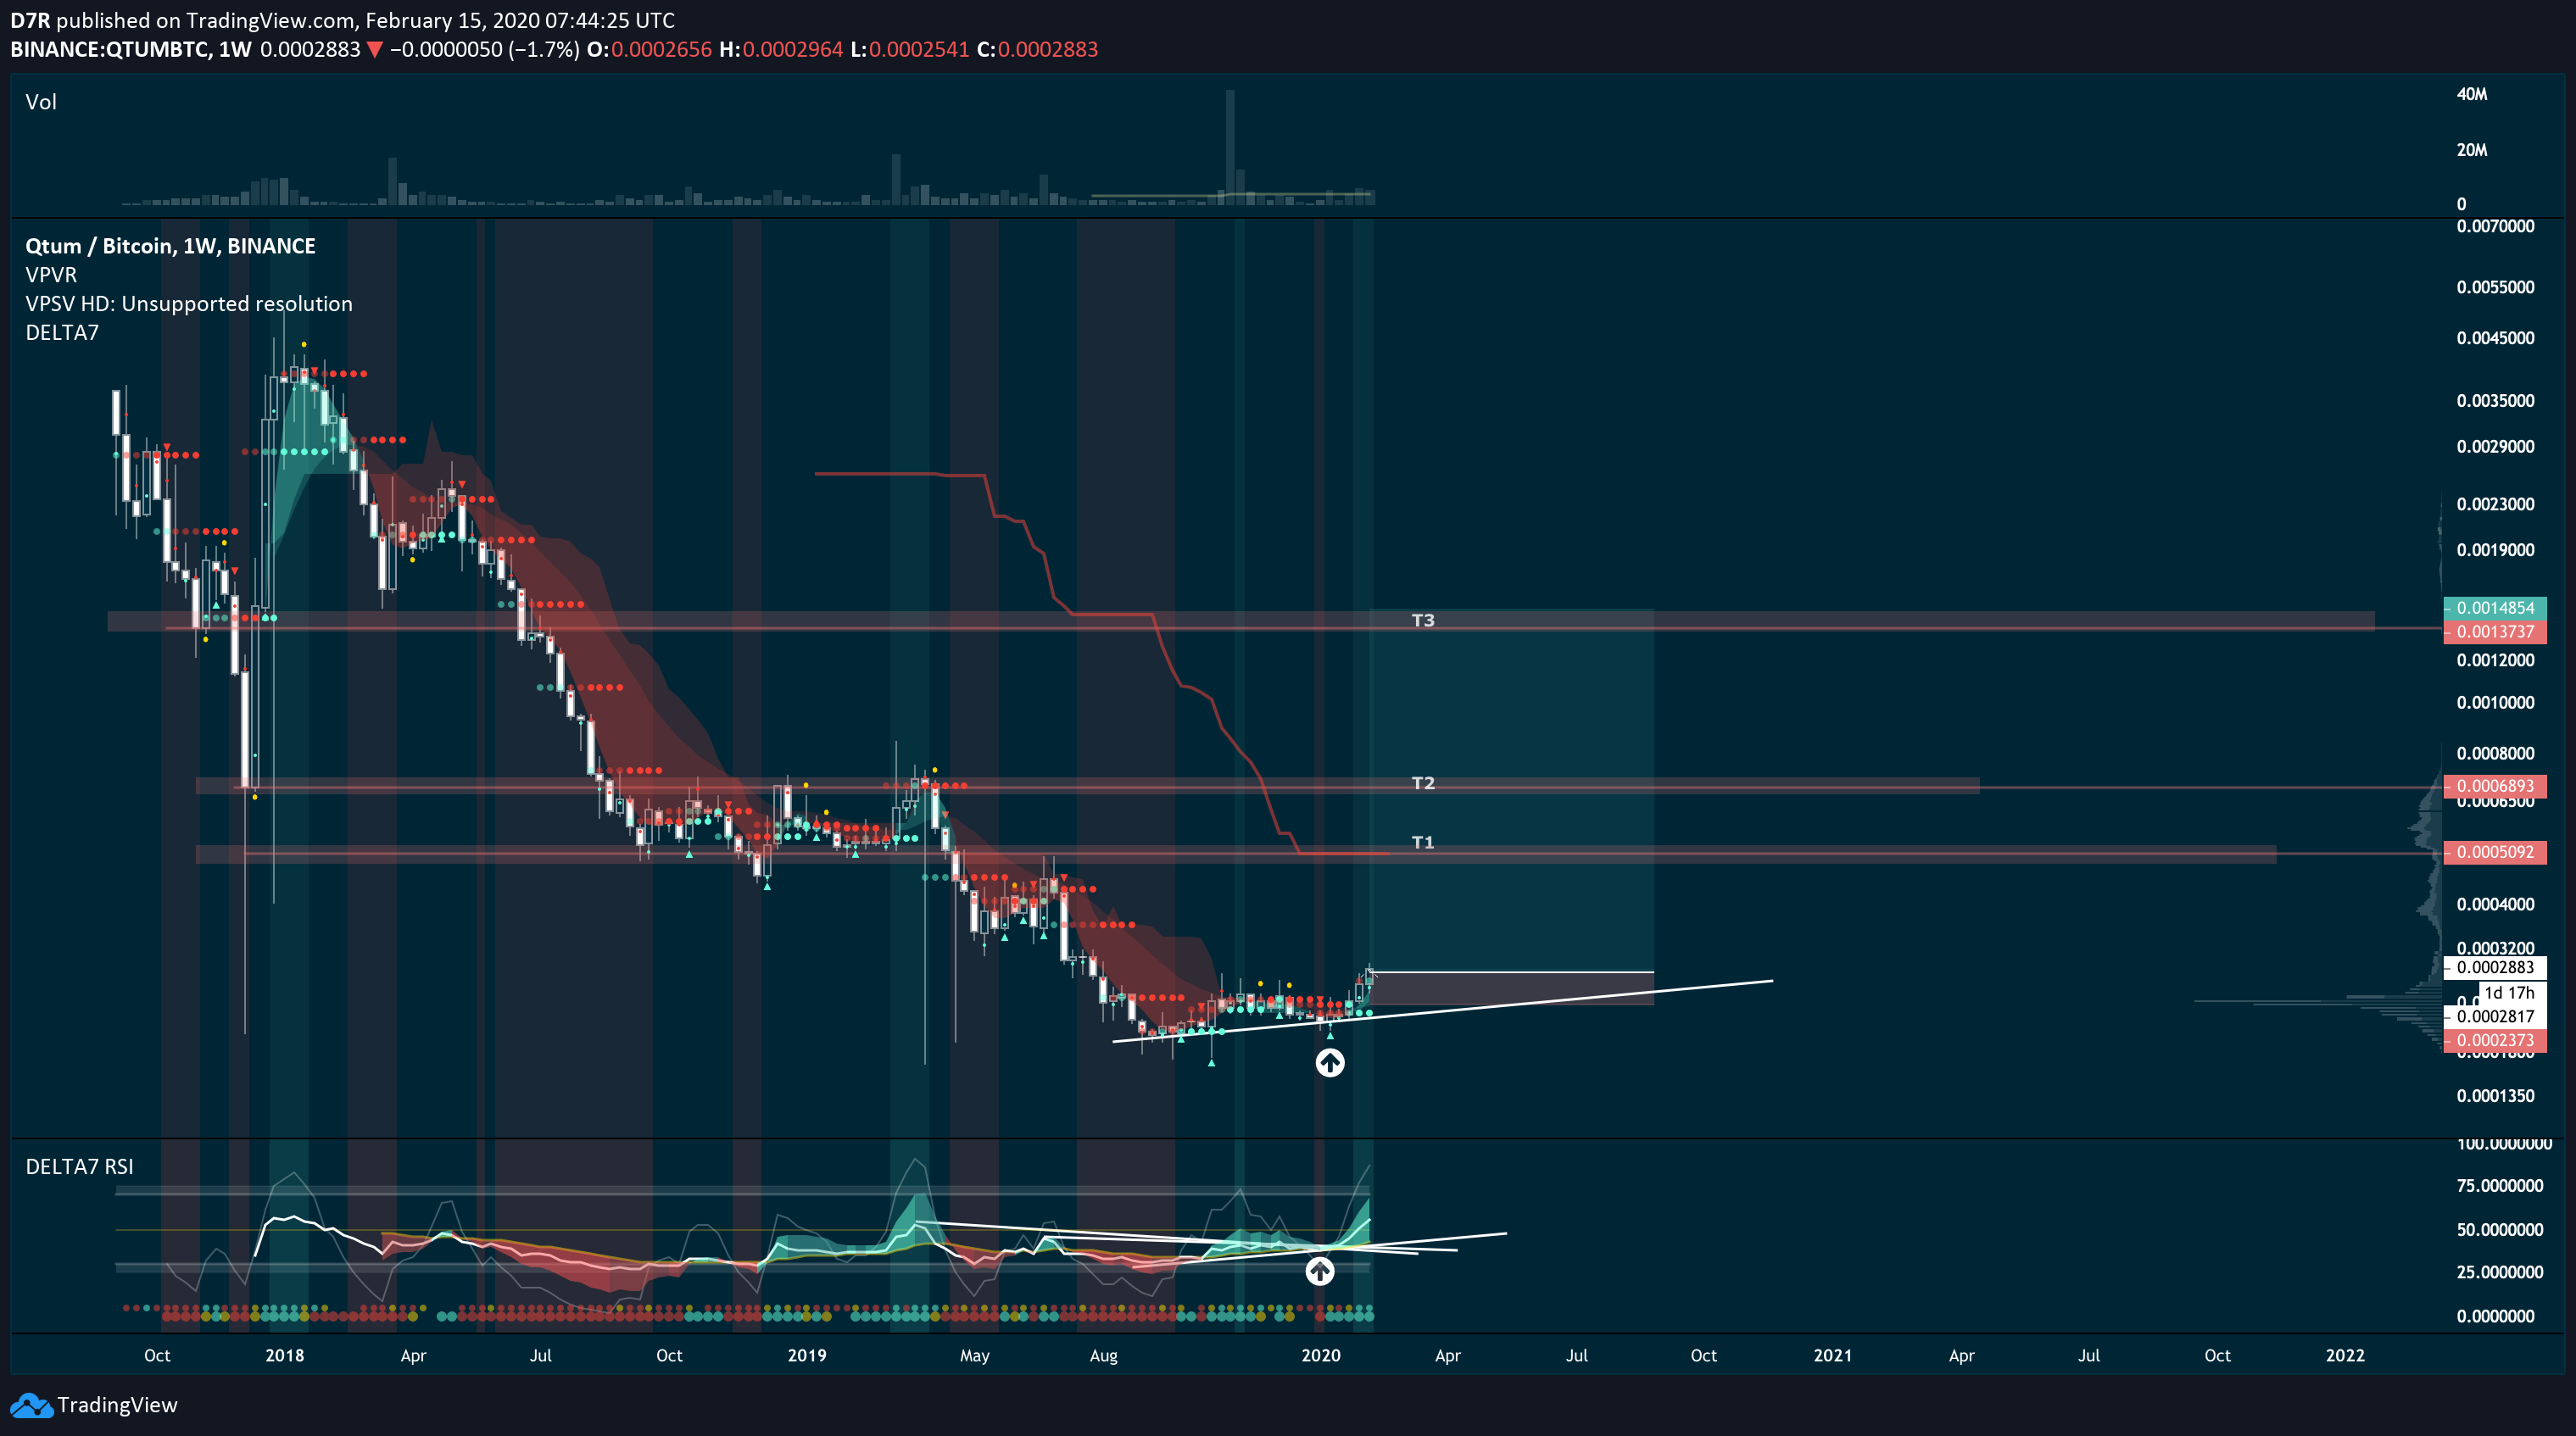
Task: Click the VPSV HD: Unsupported resolution label
Action: click(x=189, y=303)
